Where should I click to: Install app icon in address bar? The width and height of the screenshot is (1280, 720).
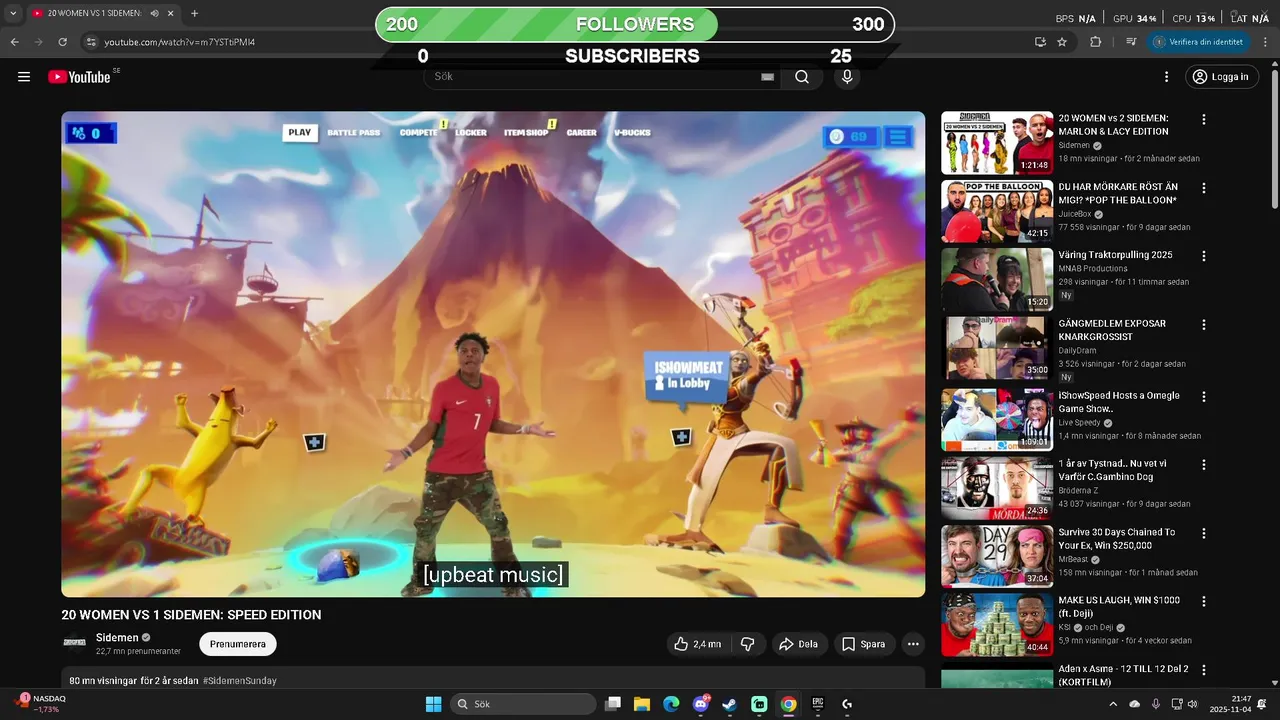(x=1040, y=42)
